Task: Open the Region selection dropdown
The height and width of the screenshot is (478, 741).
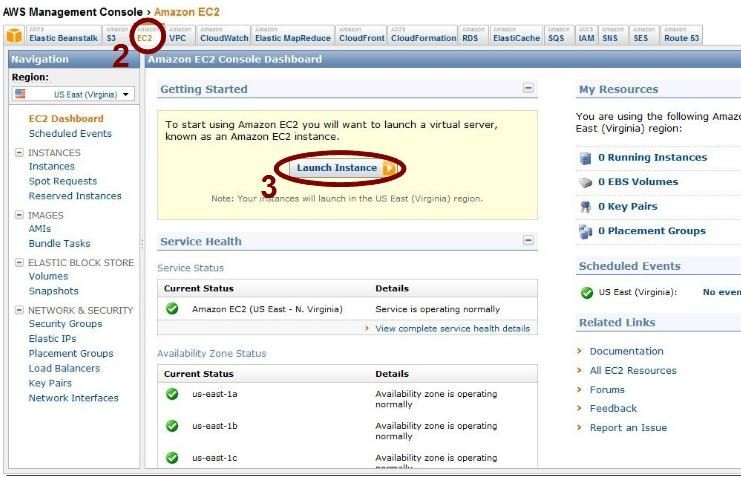Action: [x=73, y=94]
